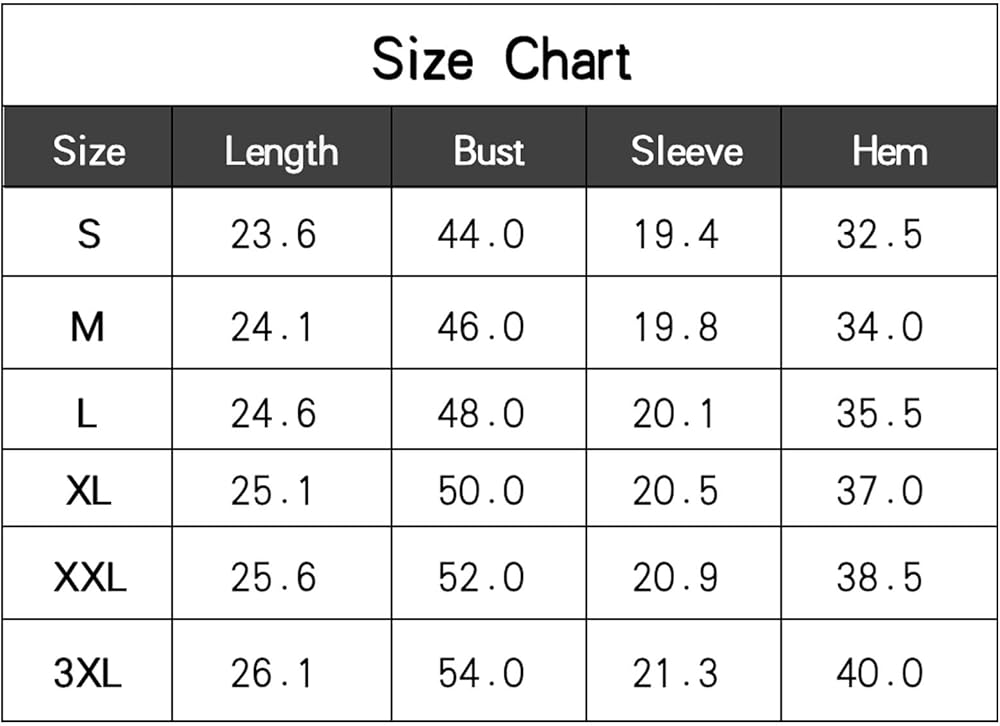This screenshot has height=726, width=1000.
Task: Select the 3XL size row label
Action: [88, 673]
